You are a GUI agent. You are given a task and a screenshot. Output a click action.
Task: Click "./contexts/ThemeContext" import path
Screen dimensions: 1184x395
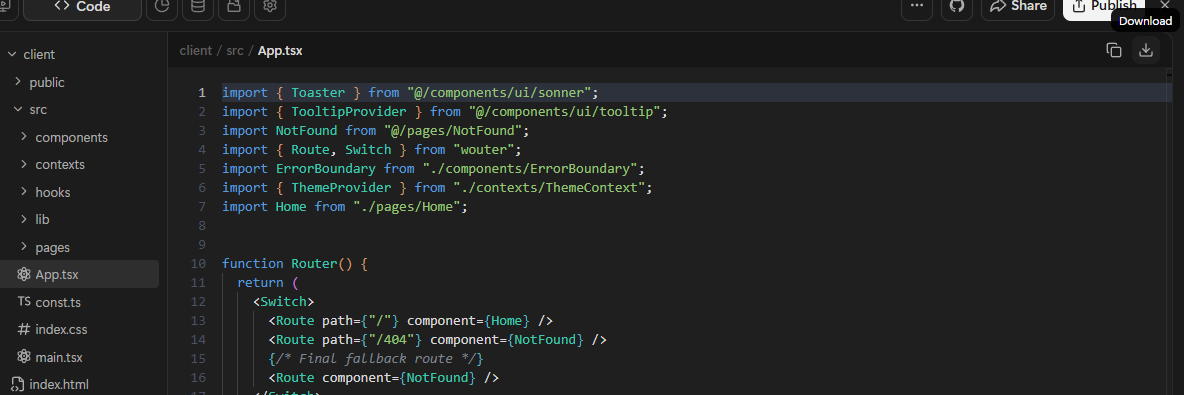549,187
